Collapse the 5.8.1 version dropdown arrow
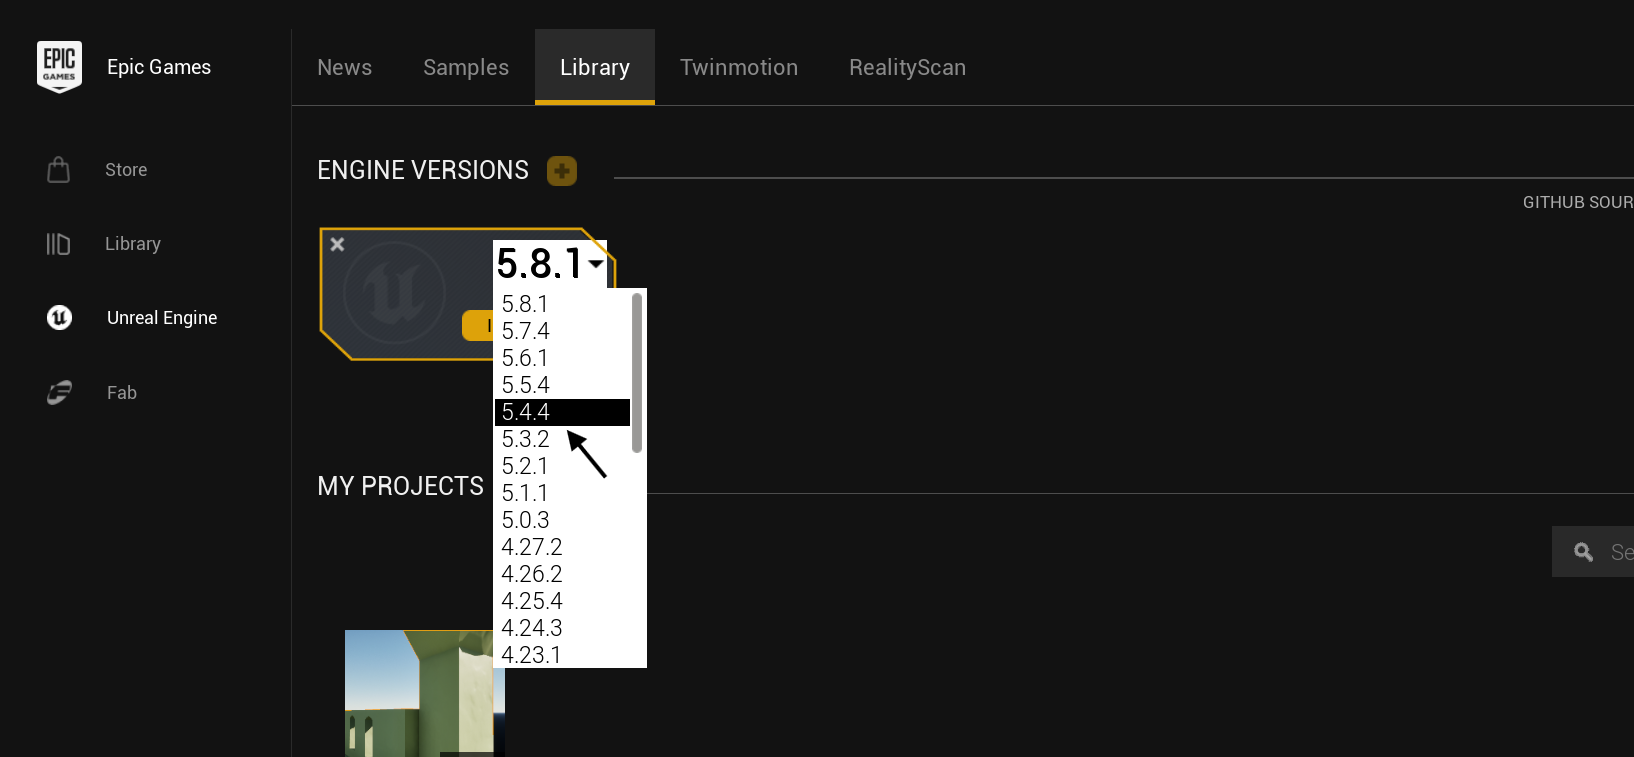This screenshot has height=757, width=1634. pos(596,264)
